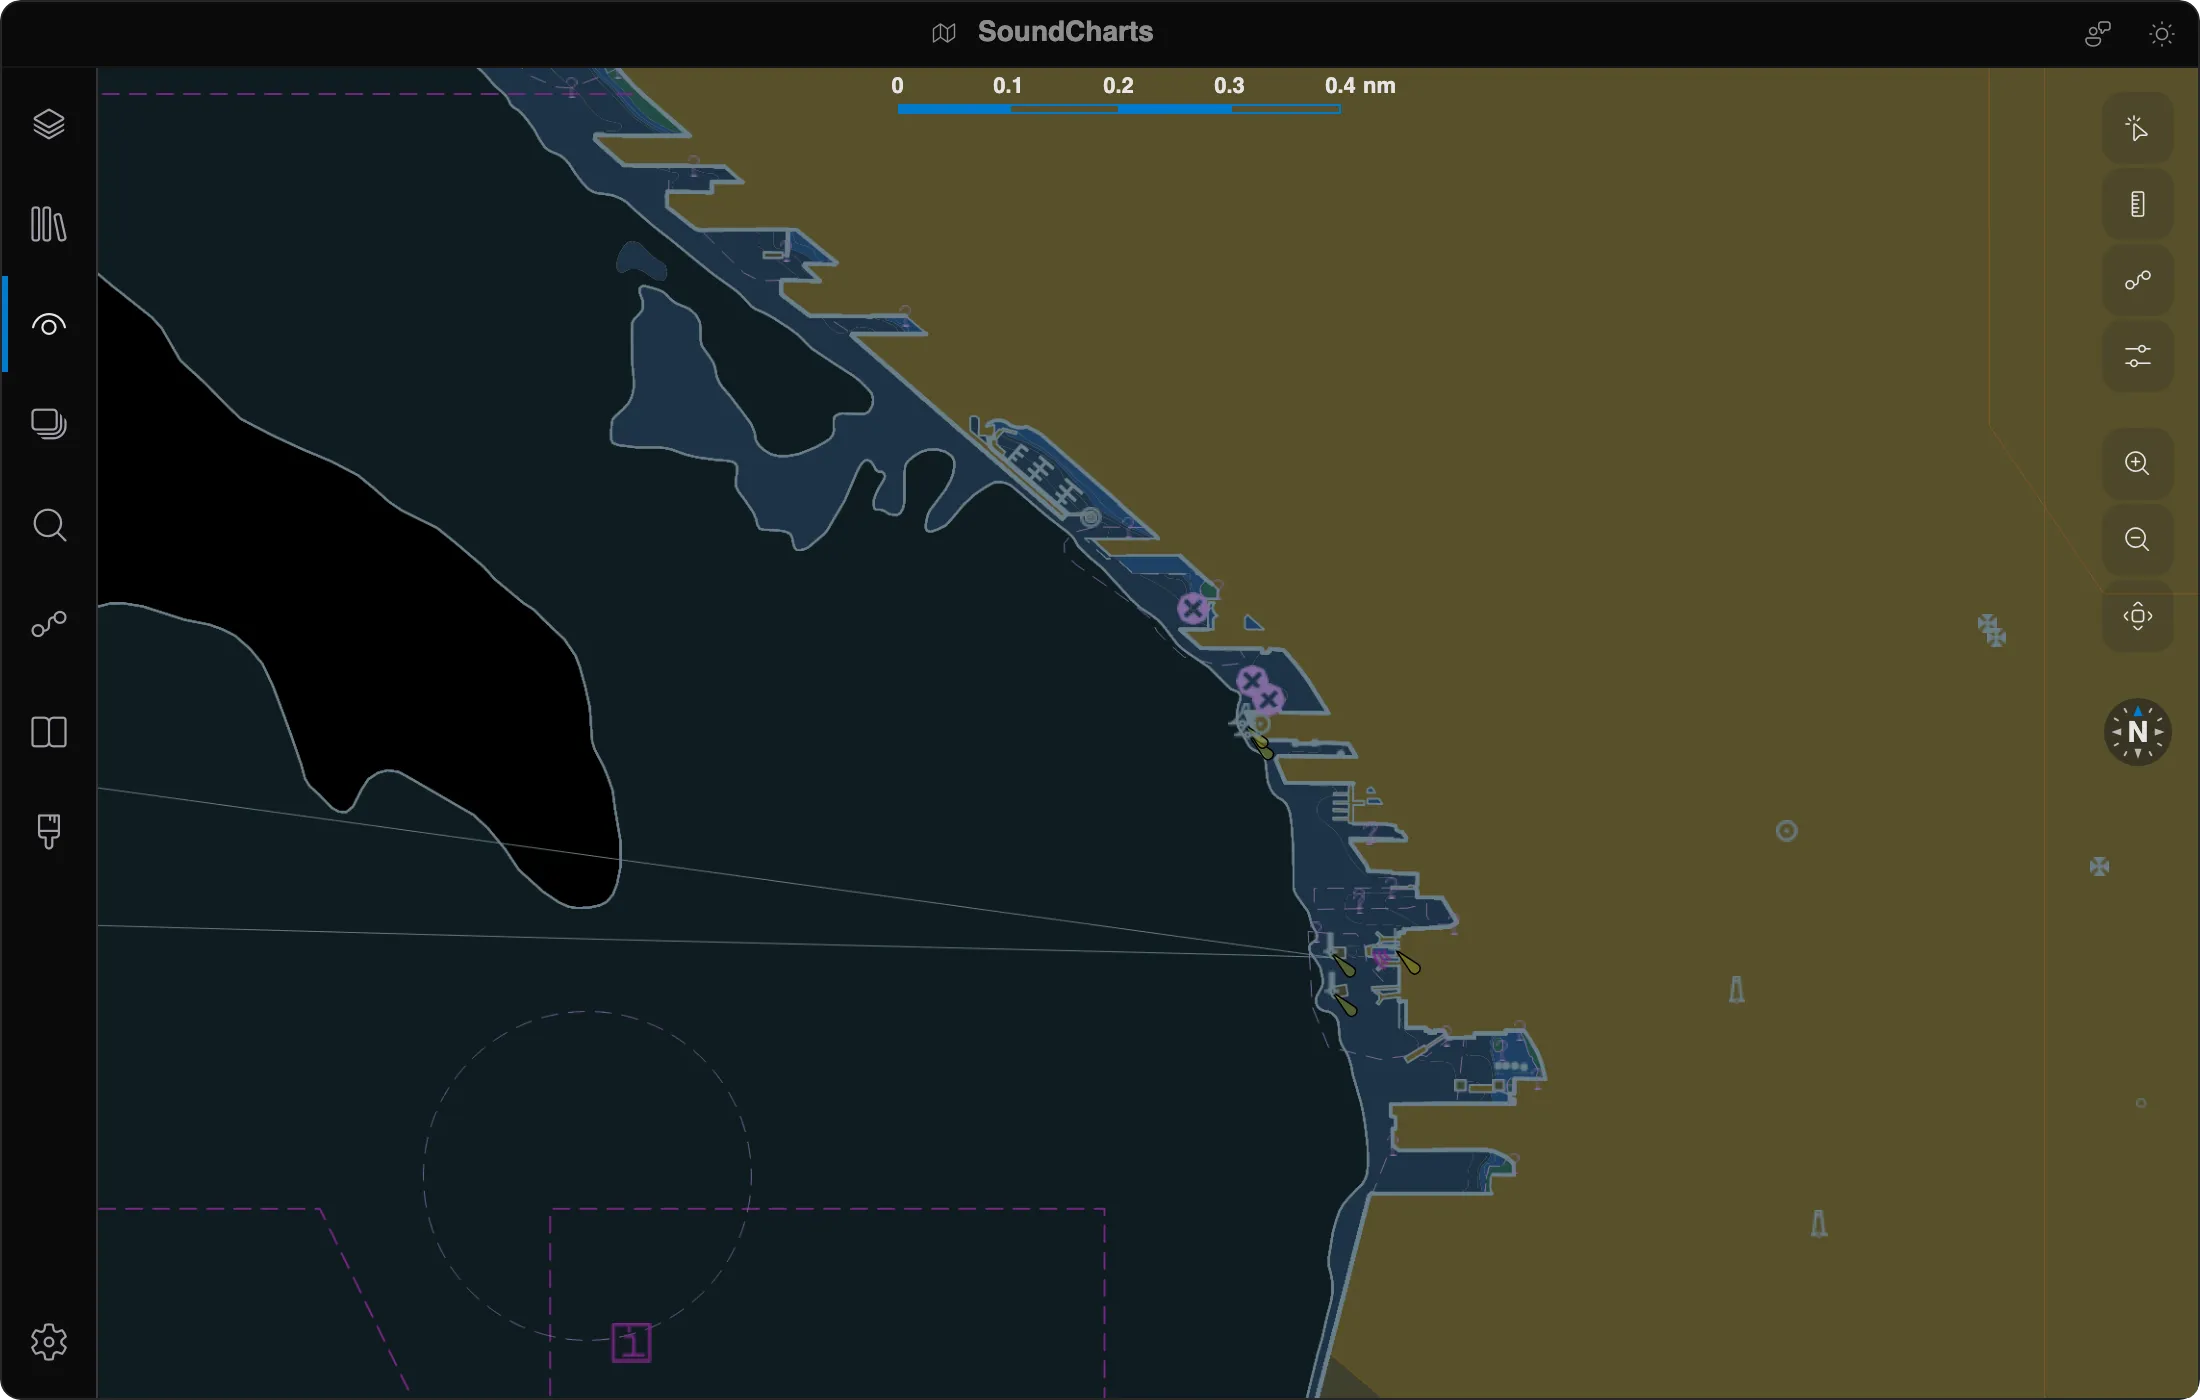
Task: Click the 0.4 nm scale bar label
Action: click(1360, 86)
